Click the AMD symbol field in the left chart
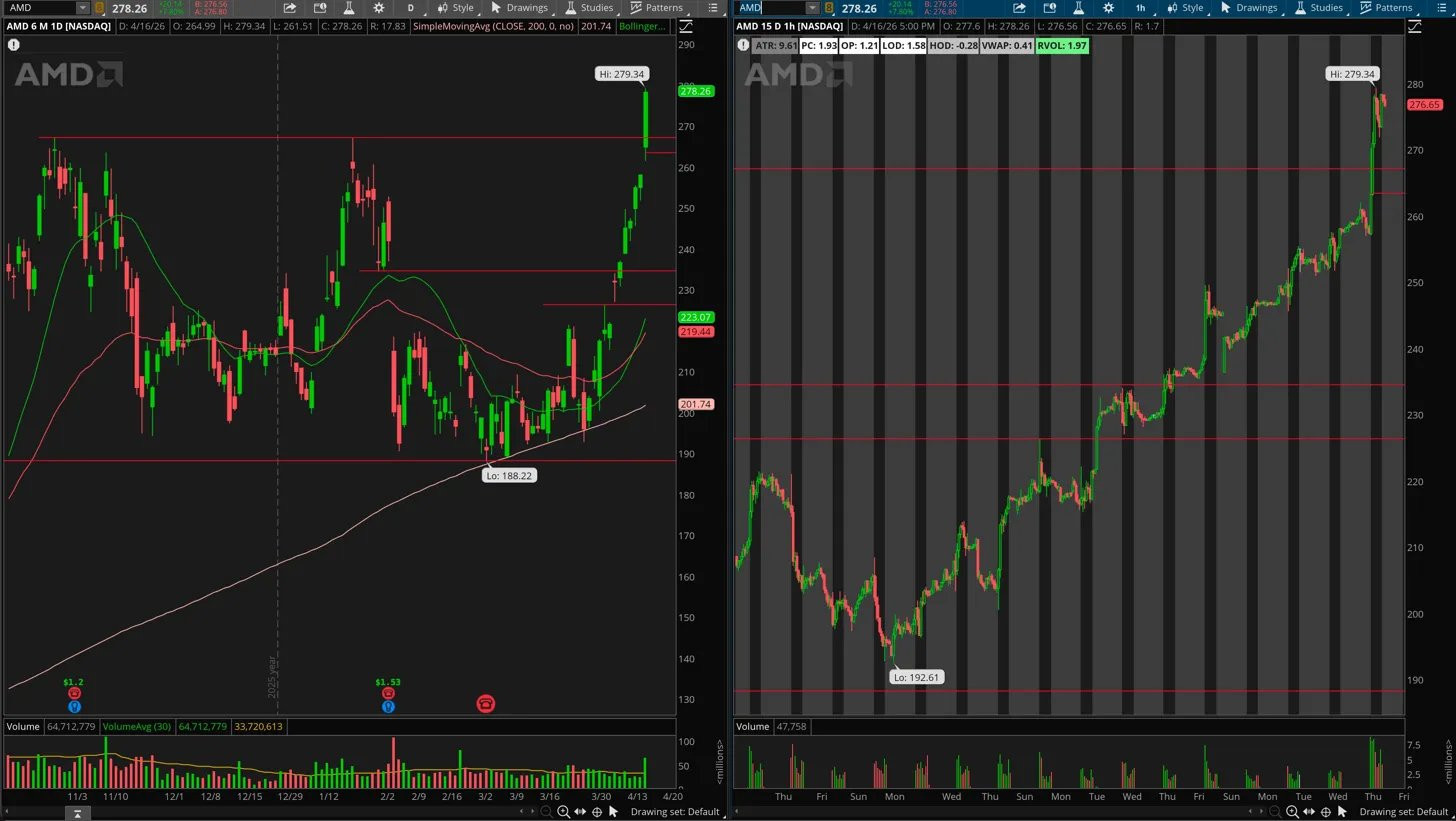 click(x=42, y=8)
